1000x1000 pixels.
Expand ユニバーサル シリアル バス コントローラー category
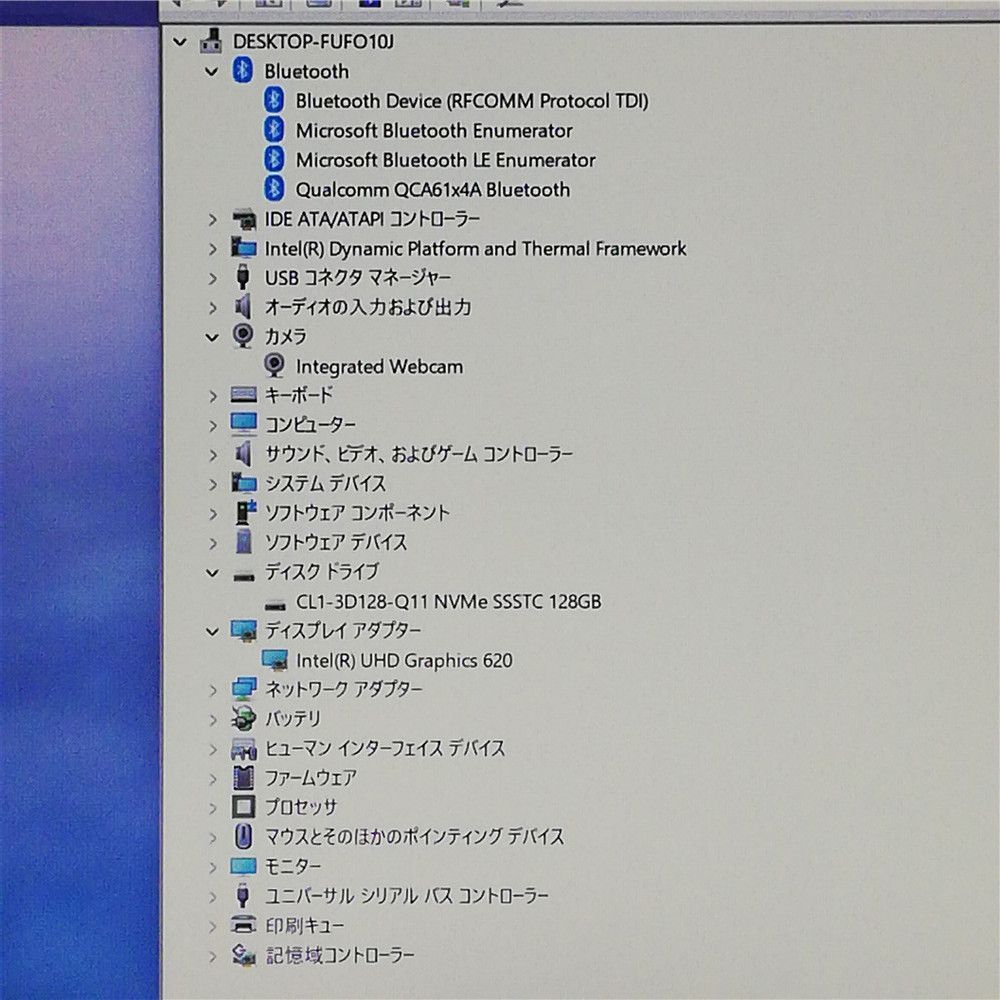213,897
